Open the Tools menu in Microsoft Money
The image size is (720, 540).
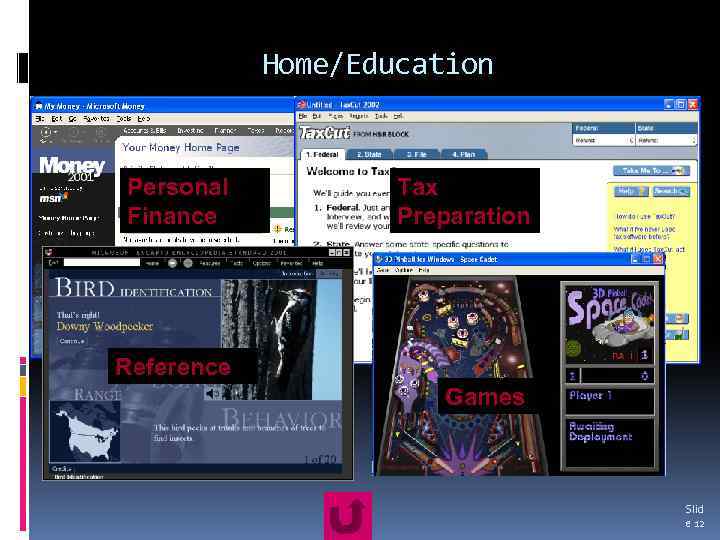point(124,119)
